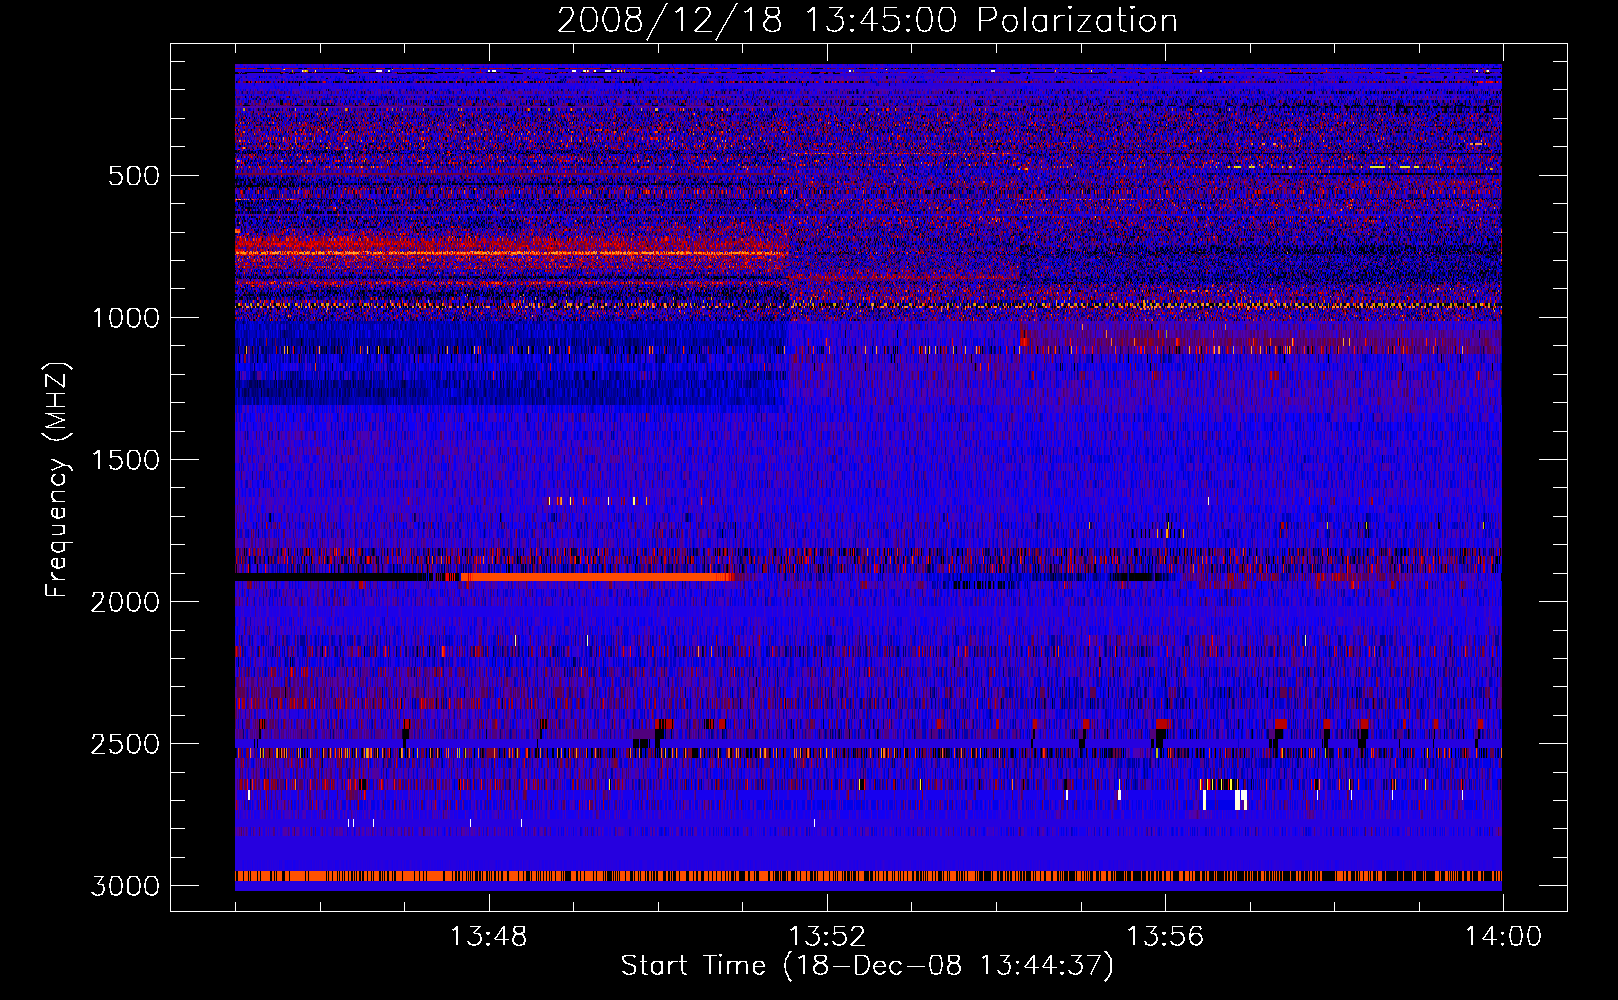Image resolution: width=1618 pixels, height=1000 pixels.
Task: Click the 13:56 time tick label
Action: (x=1165, y=937)
